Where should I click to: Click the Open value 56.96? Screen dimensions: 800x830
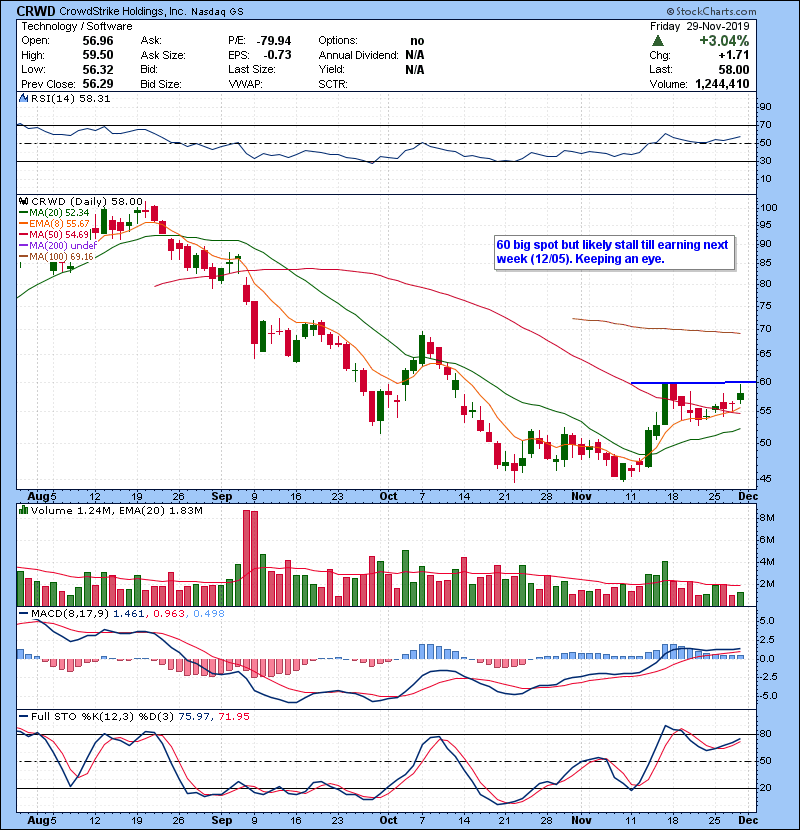click(98, 41)
